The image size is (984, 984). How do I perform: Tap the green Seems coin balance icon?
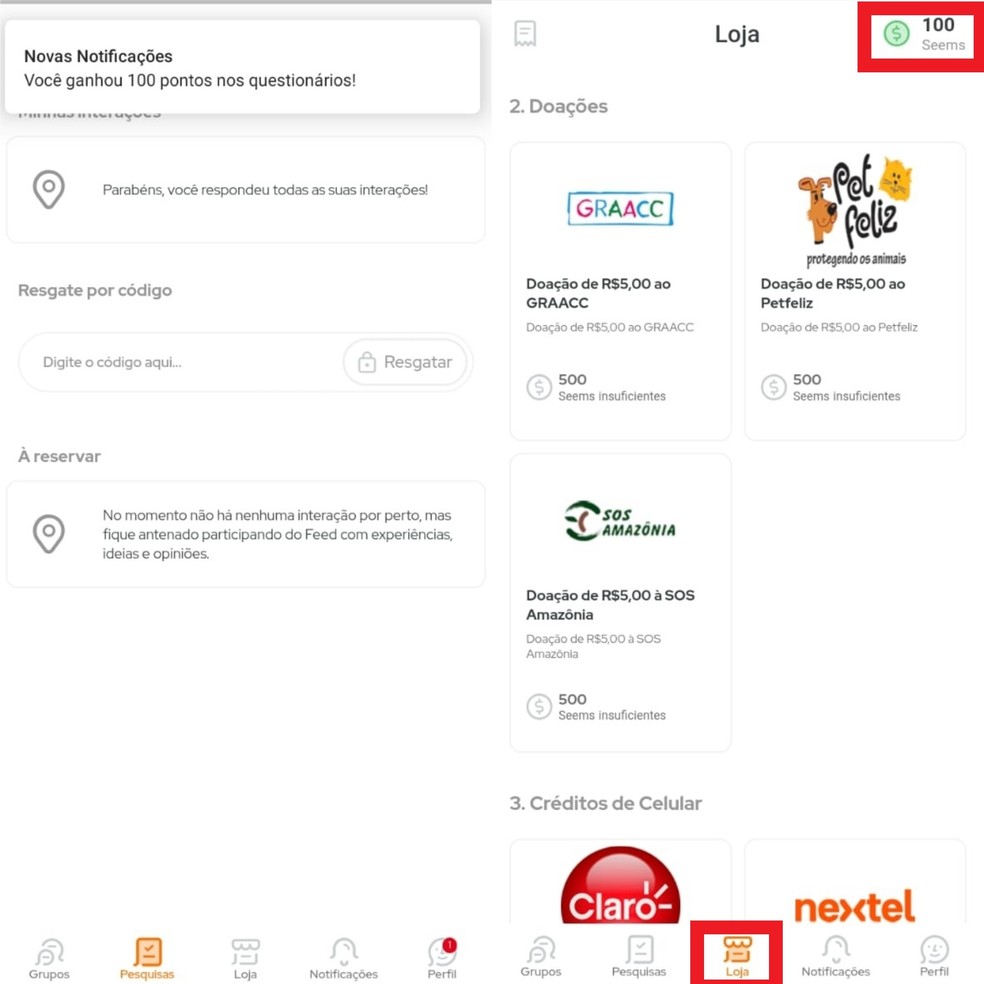896,34
